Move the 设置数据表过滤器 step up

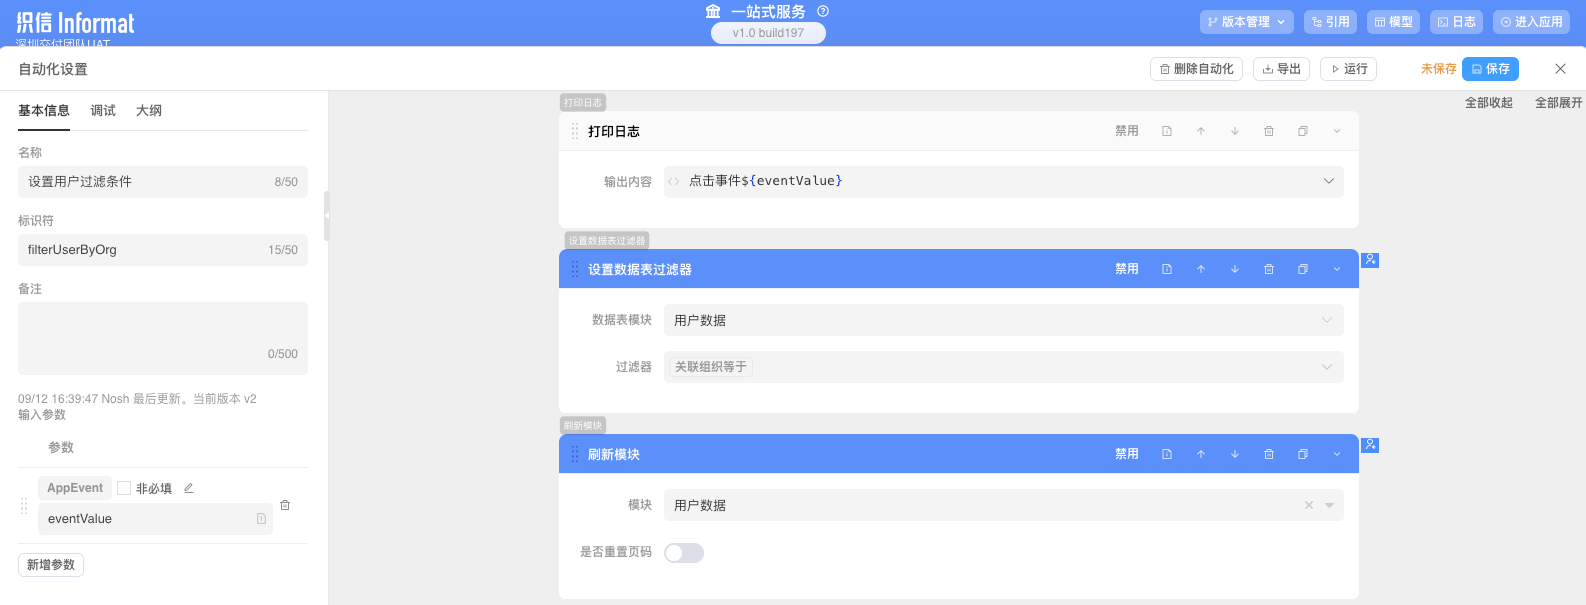(x=1201, y=269)
